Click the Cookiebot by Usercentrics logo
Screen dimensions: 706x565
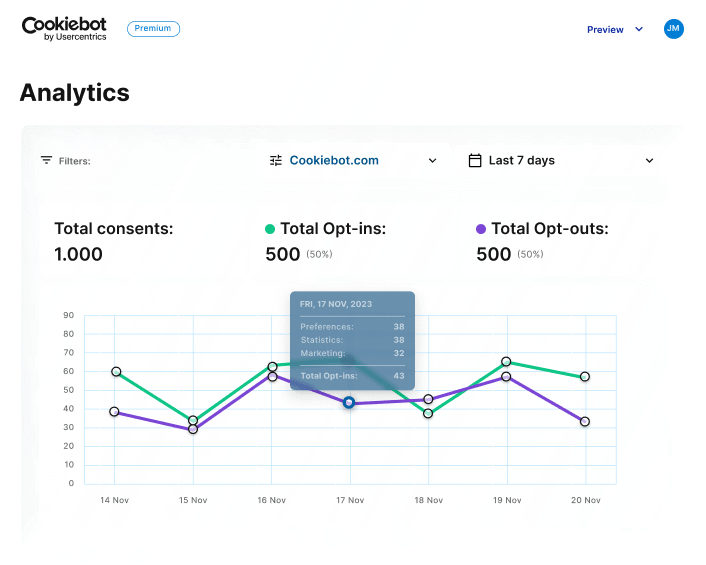tap(64, 29)
